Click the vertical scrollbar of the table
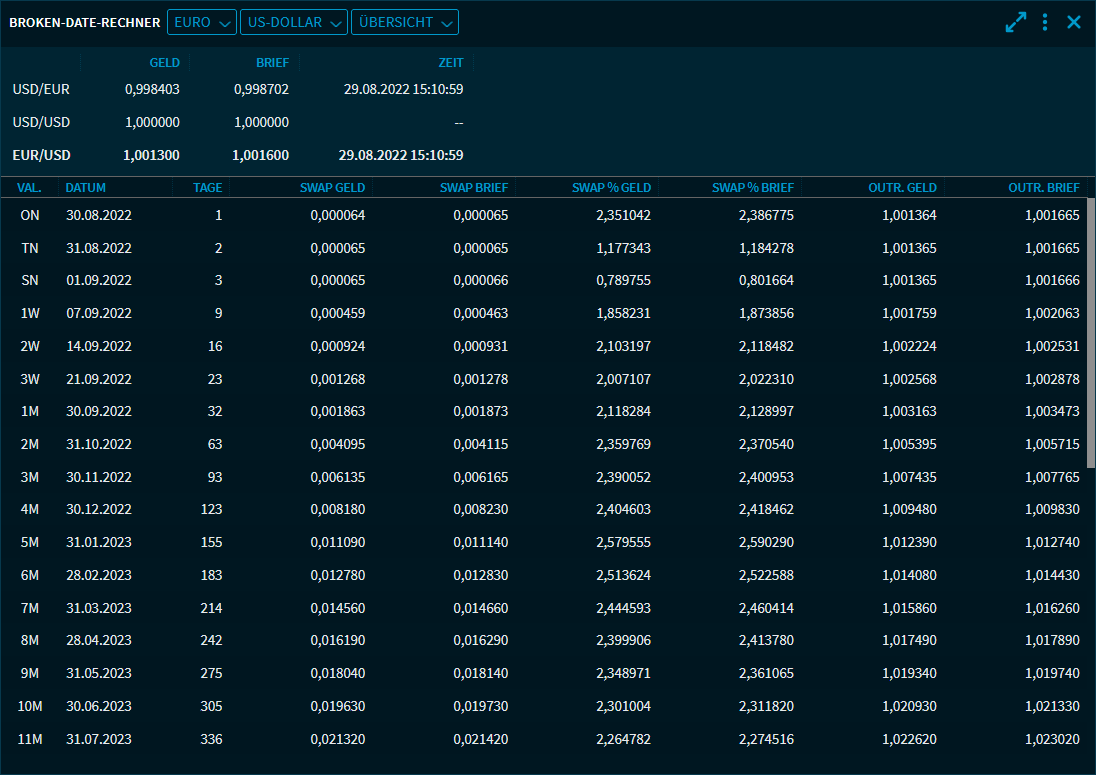 [x=1090, y=330]
